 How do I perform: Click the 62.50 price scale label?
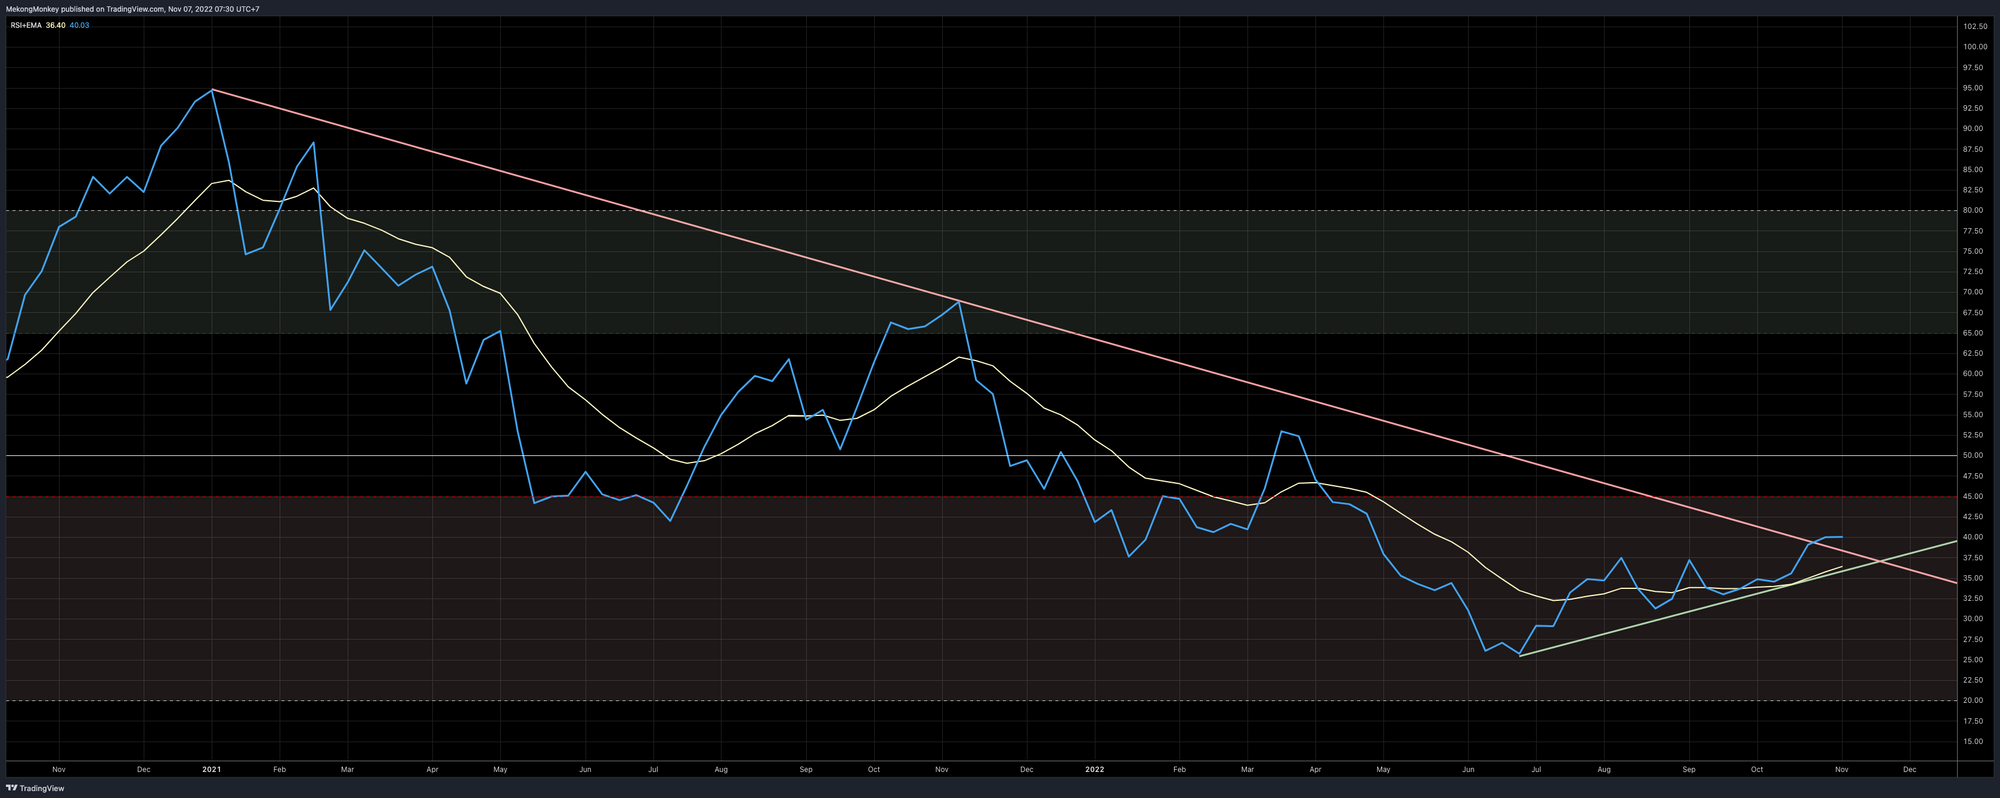tap(1973, 353)
